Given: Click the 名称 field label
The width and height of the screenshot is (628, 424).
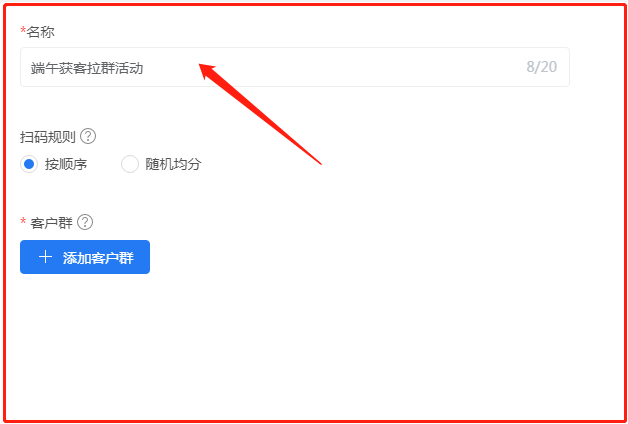Looking at the screenshot, I should pyautogui.click(x=40, y=32).
